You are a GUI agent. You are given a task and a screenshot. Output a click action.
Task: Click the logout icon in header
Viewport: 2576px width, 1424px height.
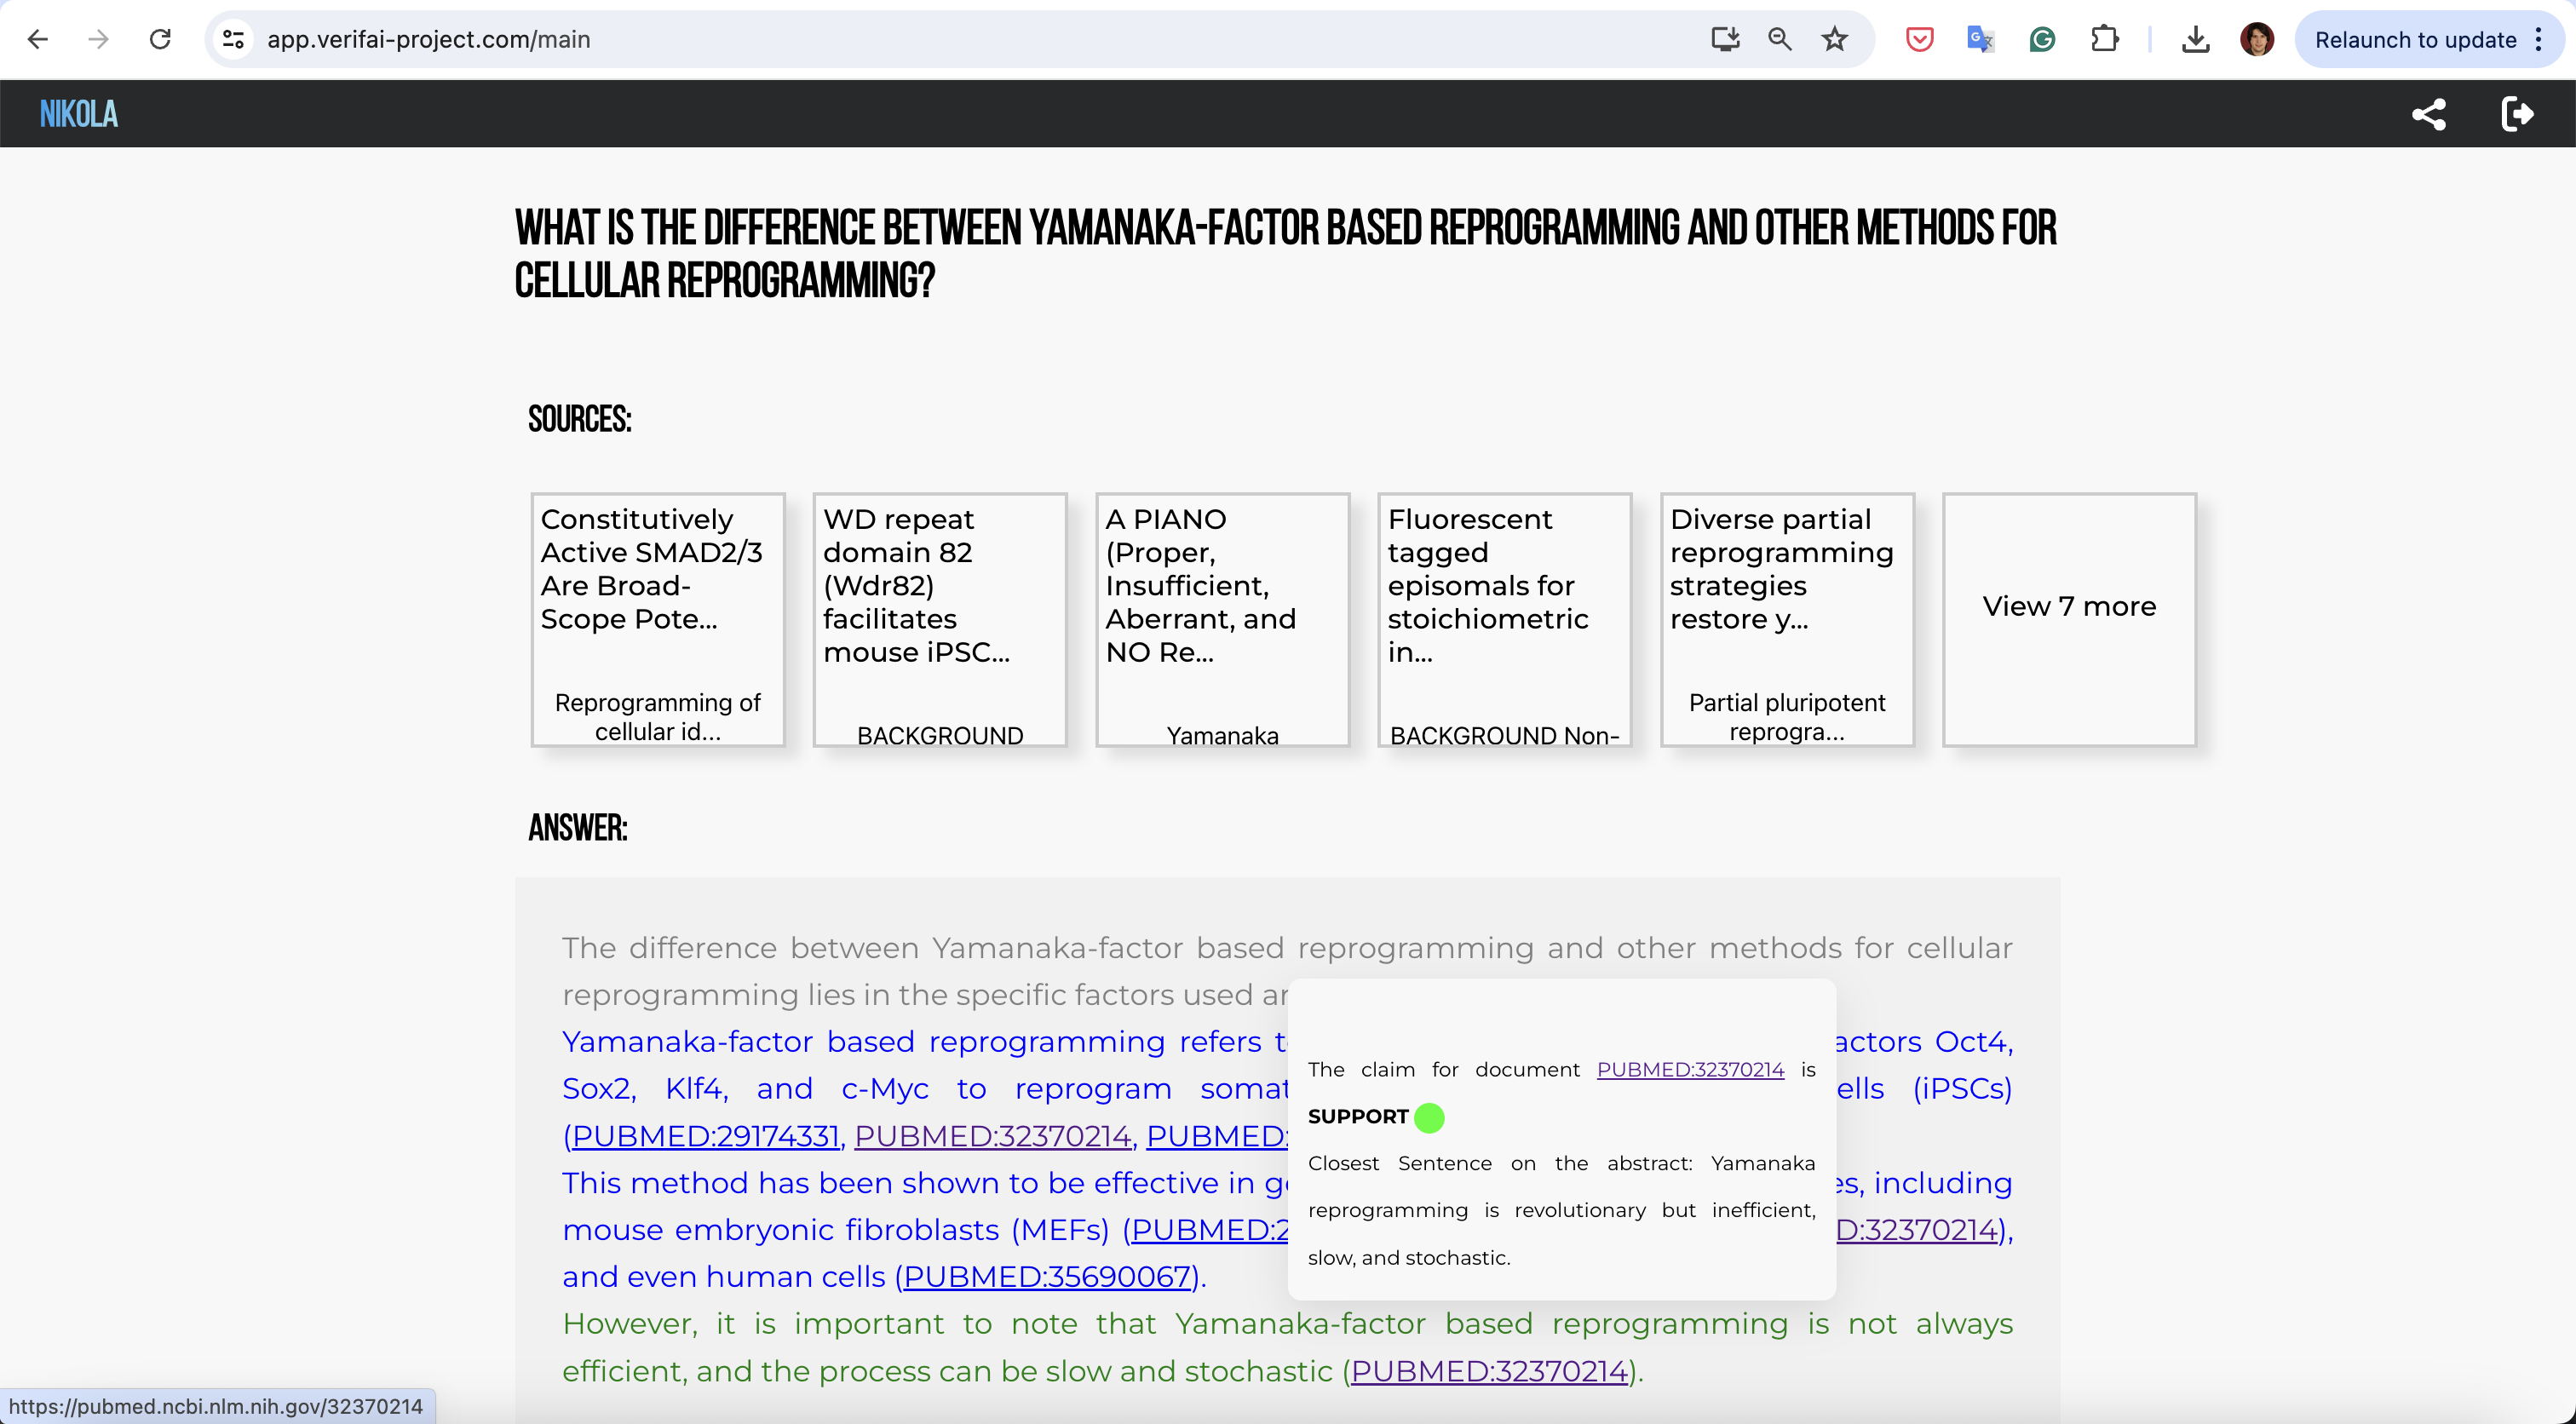tap(2517, 114)
